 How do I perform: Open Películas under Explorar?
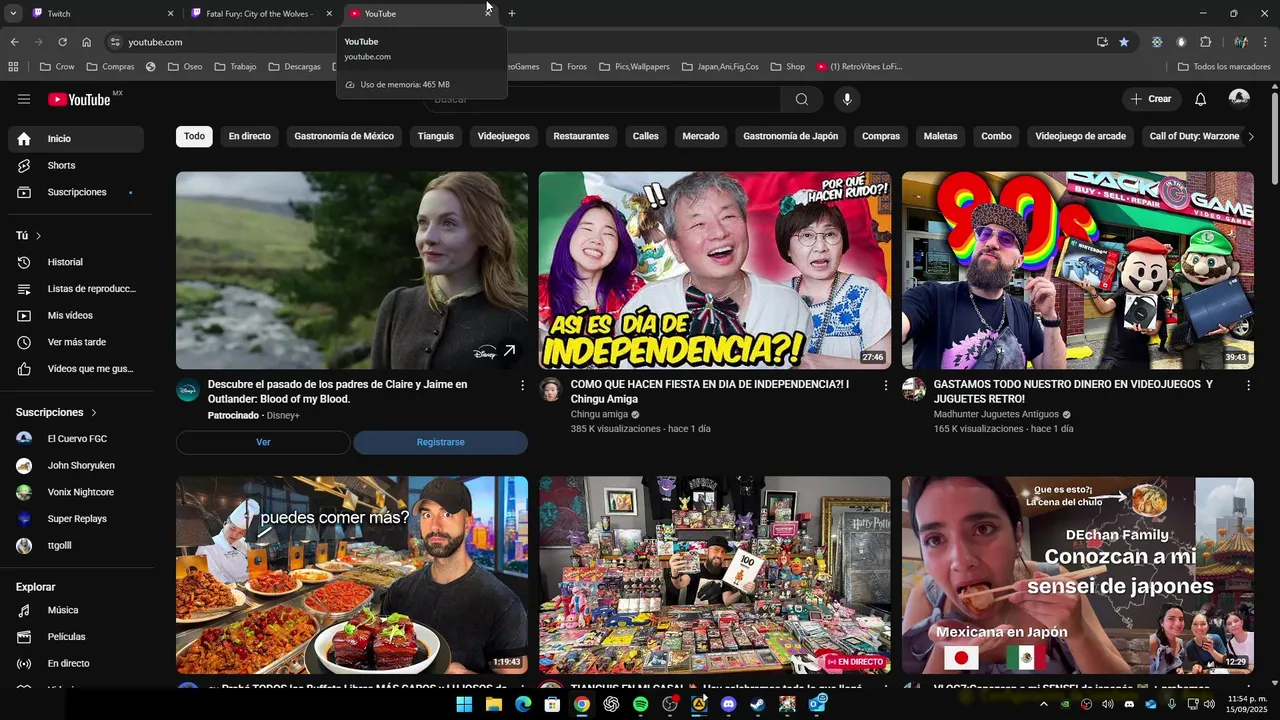[76, 637]
